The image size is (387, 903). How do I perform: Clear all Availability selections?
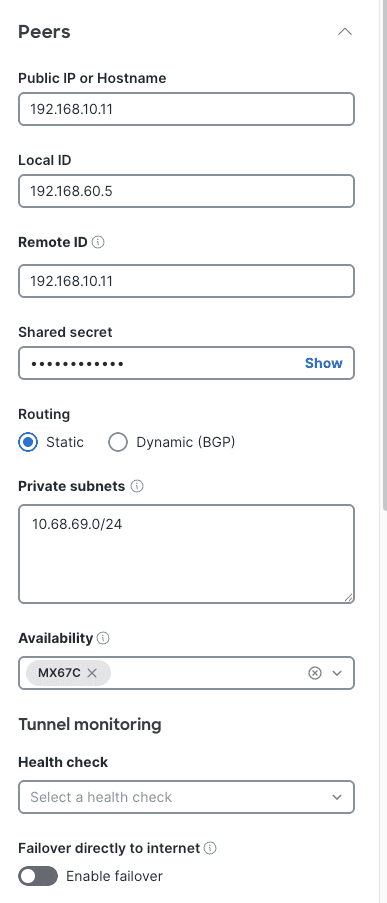[314, 673]
